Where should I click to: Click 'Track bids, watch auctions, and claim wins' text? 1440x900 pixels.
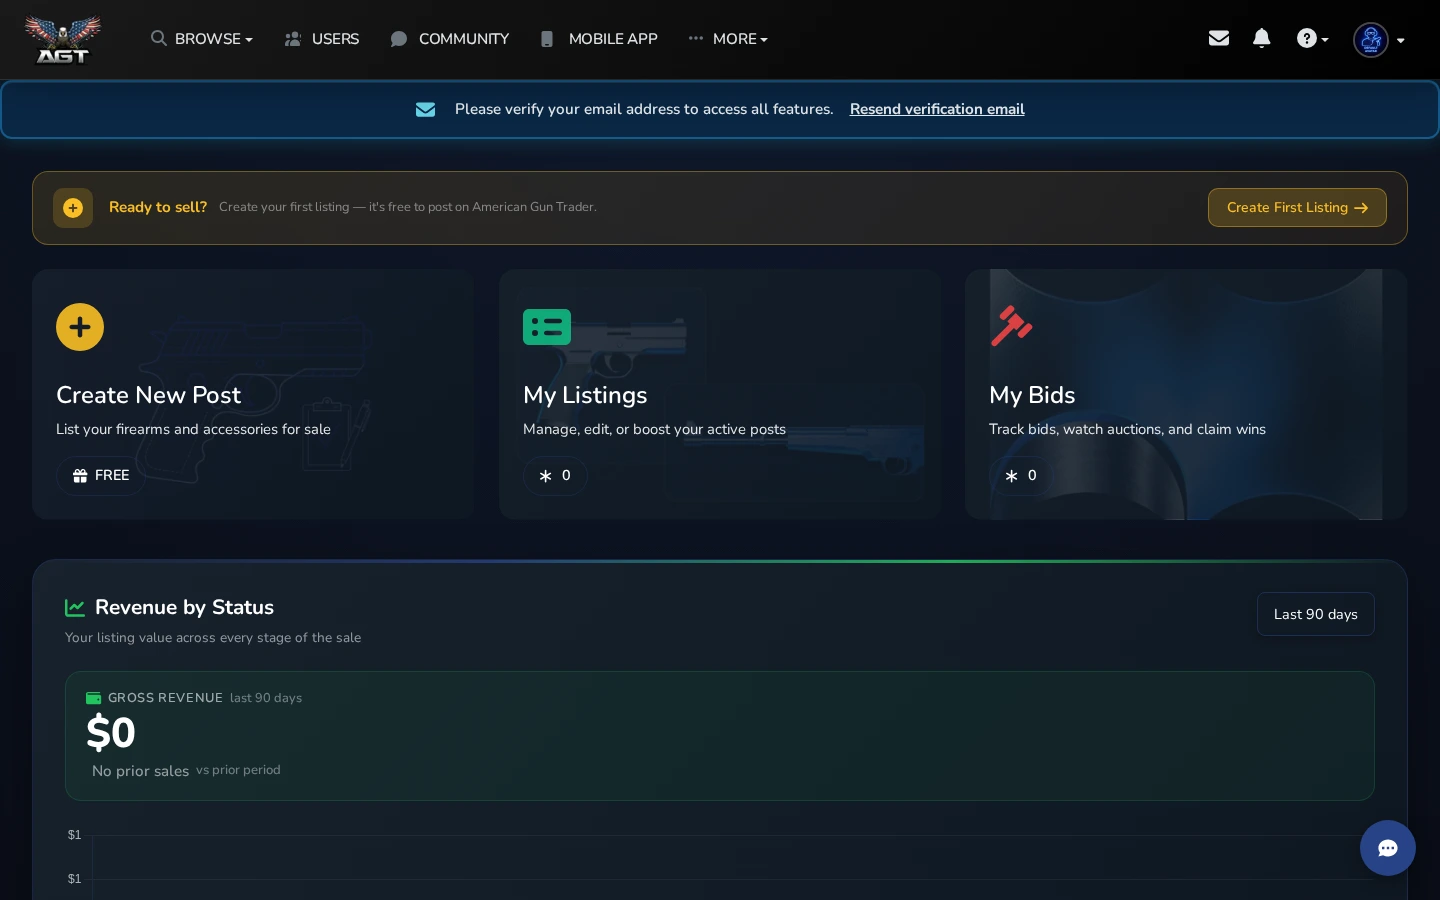click(x=1127, y=429)
